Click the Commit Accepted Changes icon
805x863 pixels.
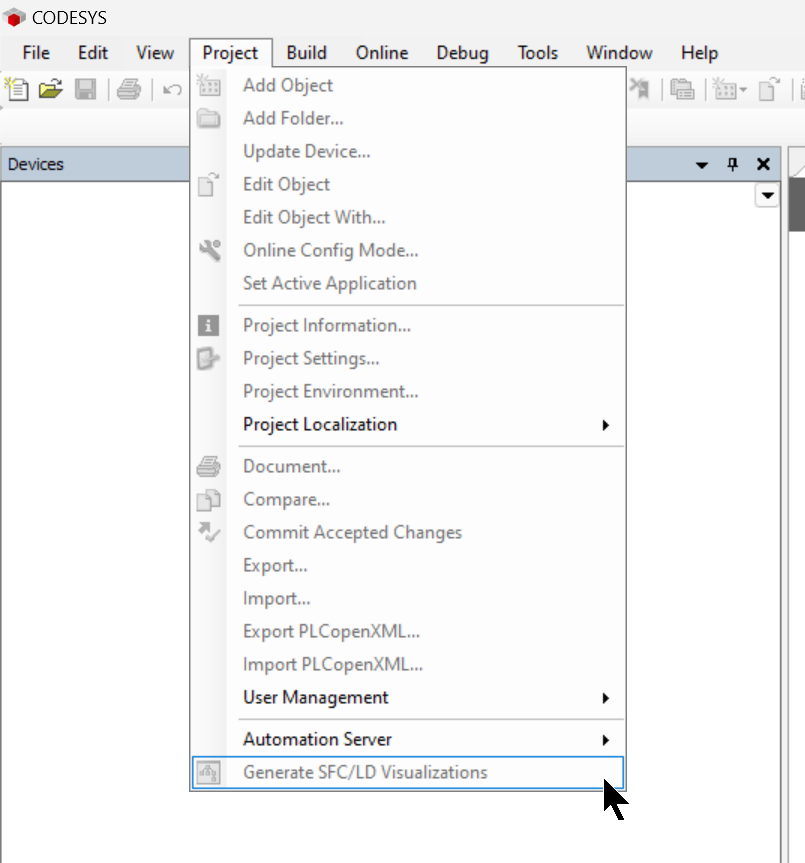pyautogui.click(x=209, y=532)
